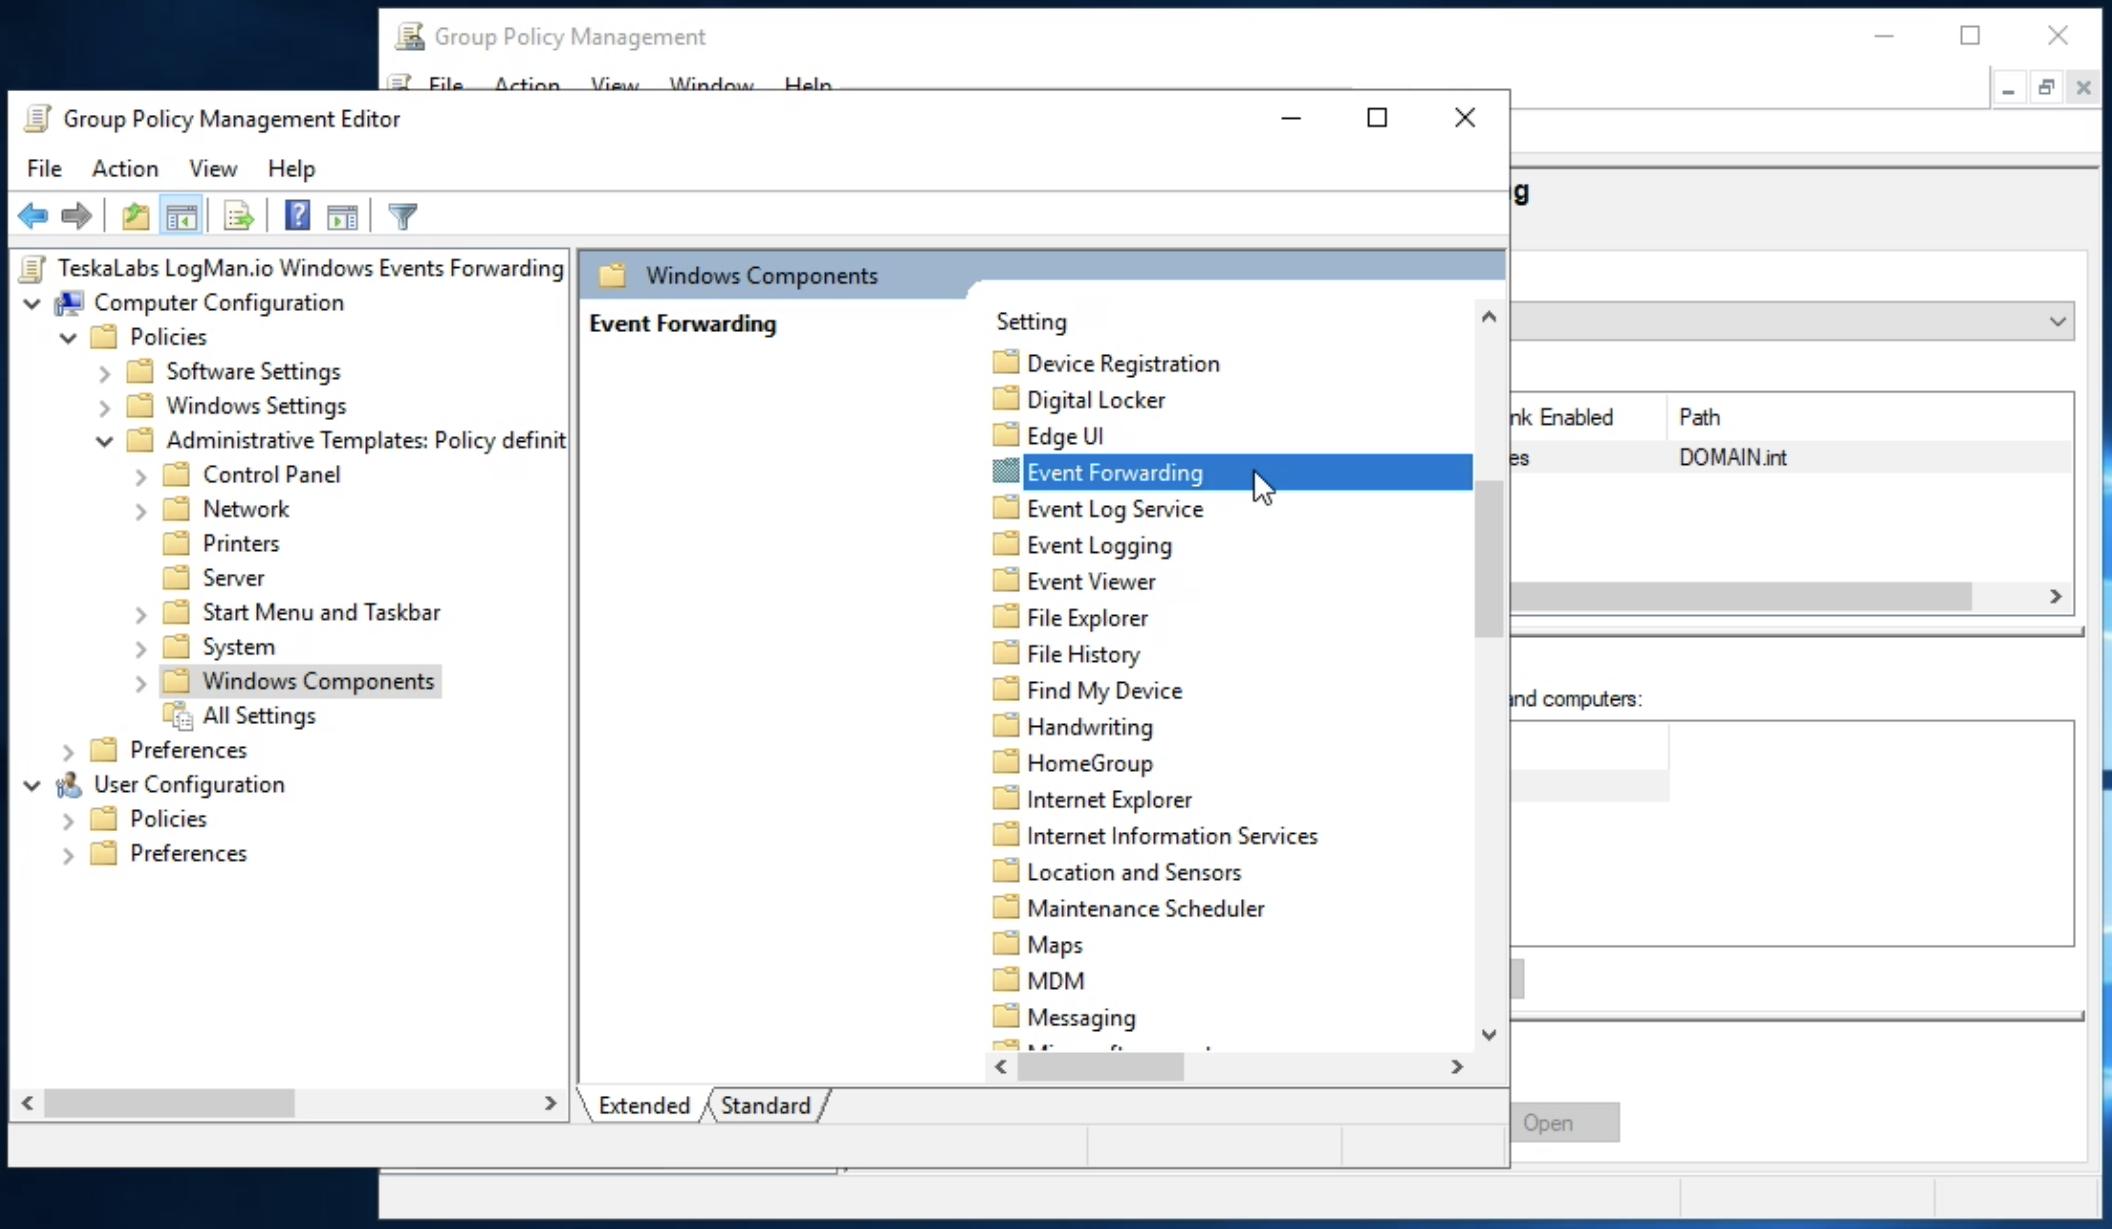Click the Up one level folder icon
The height and width of the screenshot is (1229, 2112).
click(135, 215)
